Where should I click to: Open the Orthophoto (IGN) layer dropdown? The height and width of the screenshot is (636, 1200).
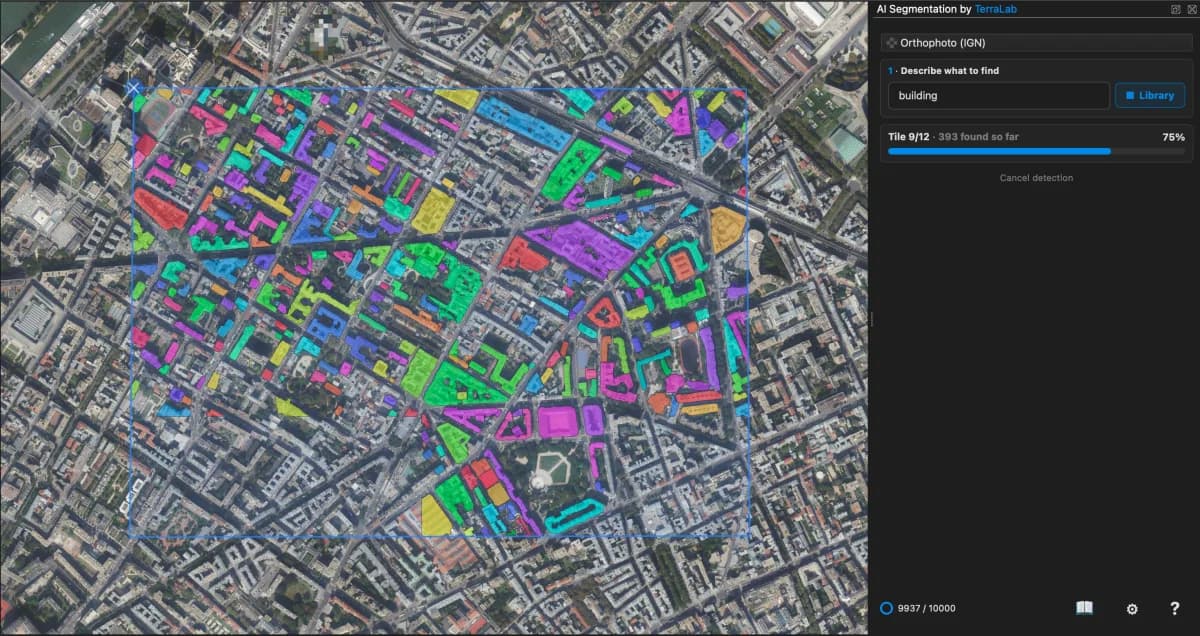1035,43
